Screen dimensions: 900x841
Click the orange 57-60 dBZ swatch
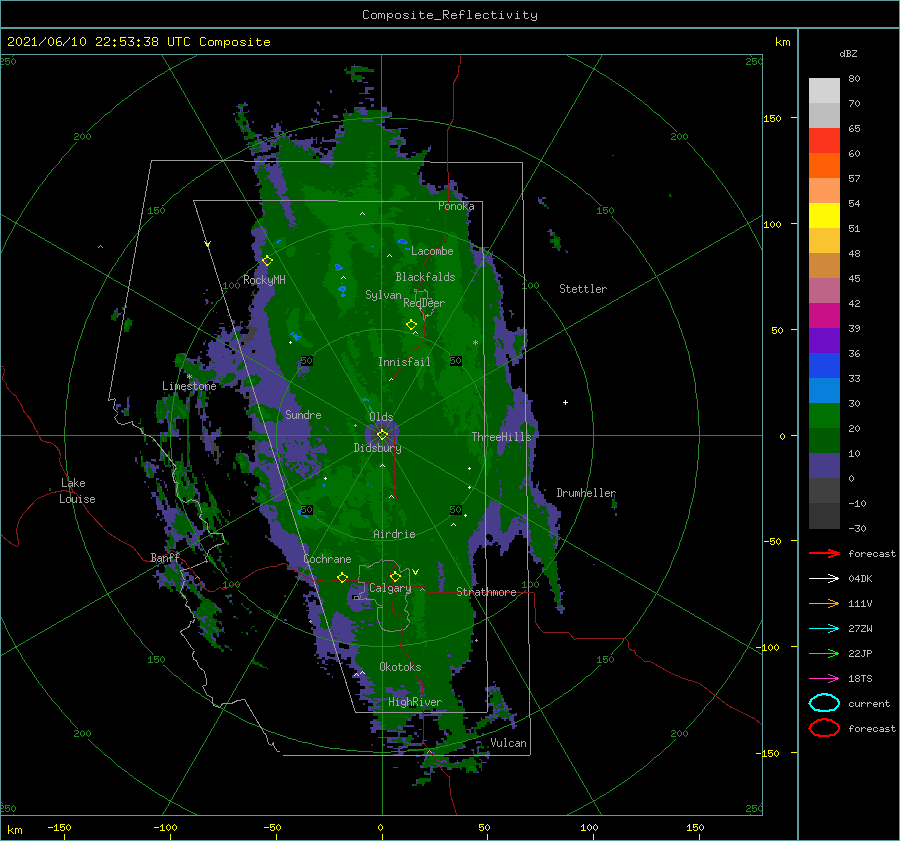[824, 166]
